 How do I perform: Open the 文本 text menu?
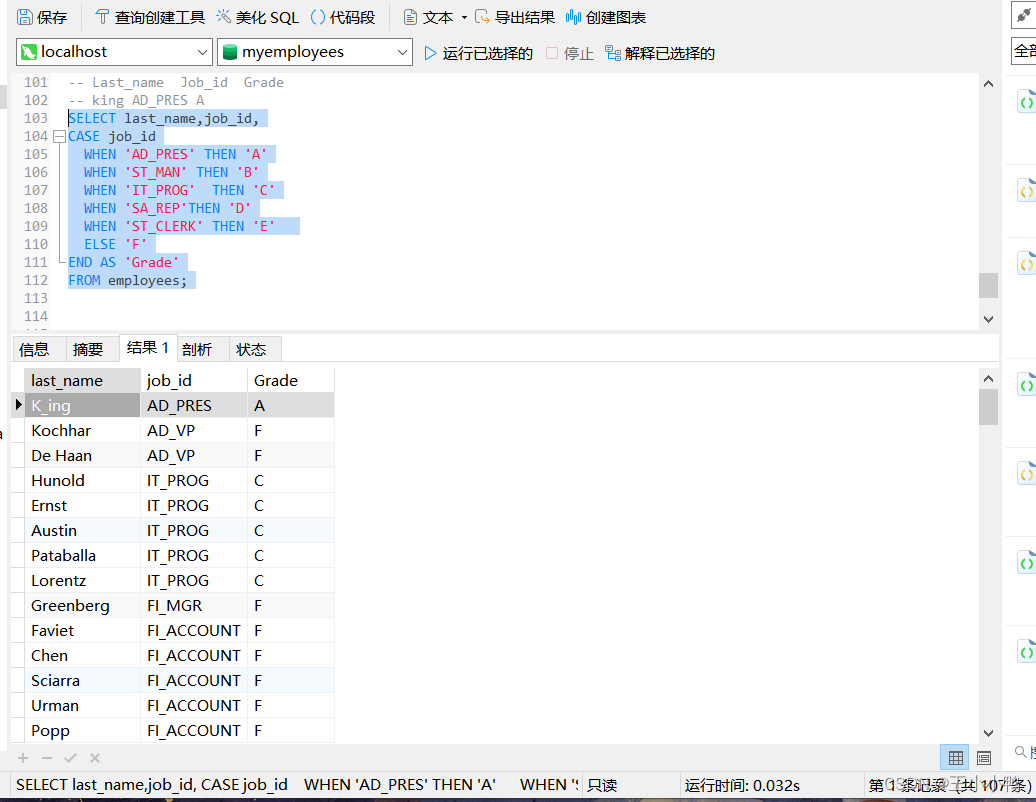click(x=428, y=17)
